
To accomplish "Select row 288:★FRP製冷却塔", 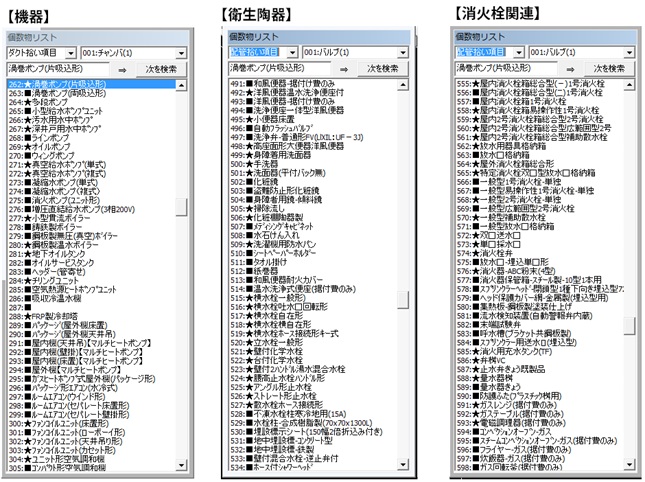I will pyautogui.click(x=91, y=317).
